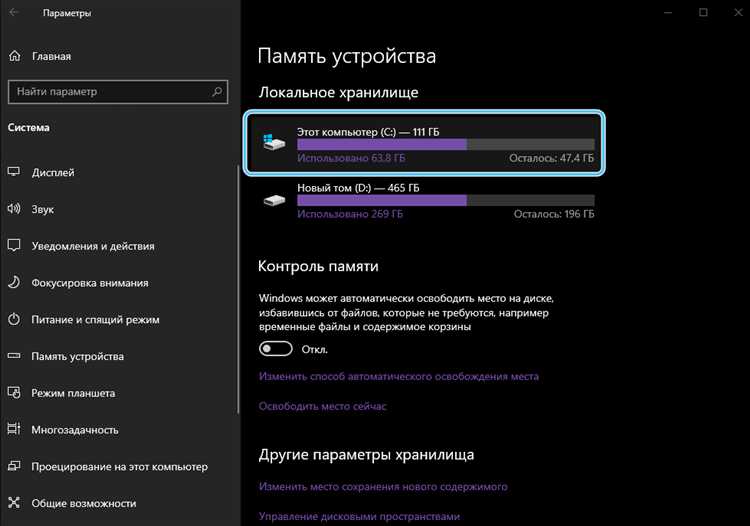Image resolution: width=750 pixels, height=526 pixels.
Task: Click the drive icon for Новый том D:
Action: 274,199
